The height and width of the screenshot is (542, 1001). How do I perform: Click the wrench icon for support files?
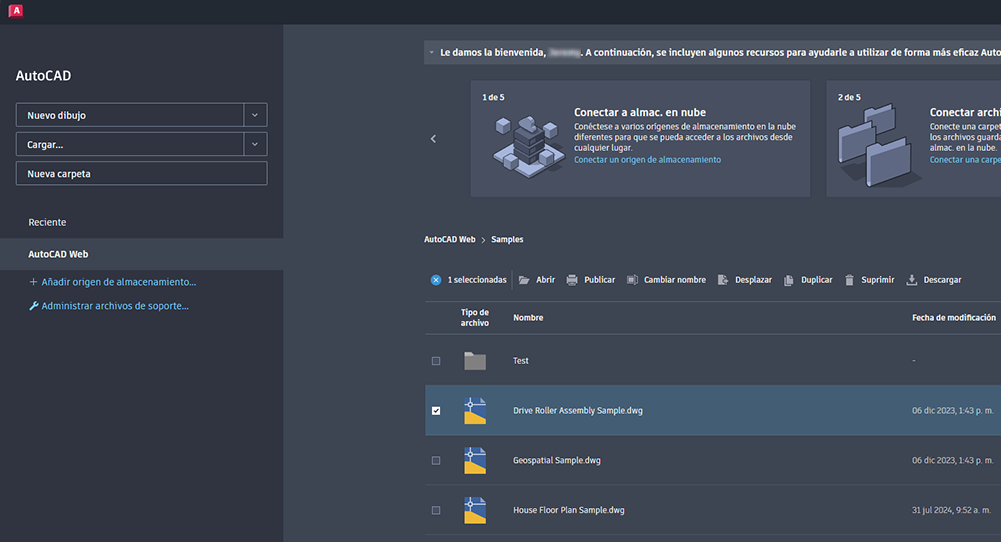pyautogui.click(x=34, y=306)
